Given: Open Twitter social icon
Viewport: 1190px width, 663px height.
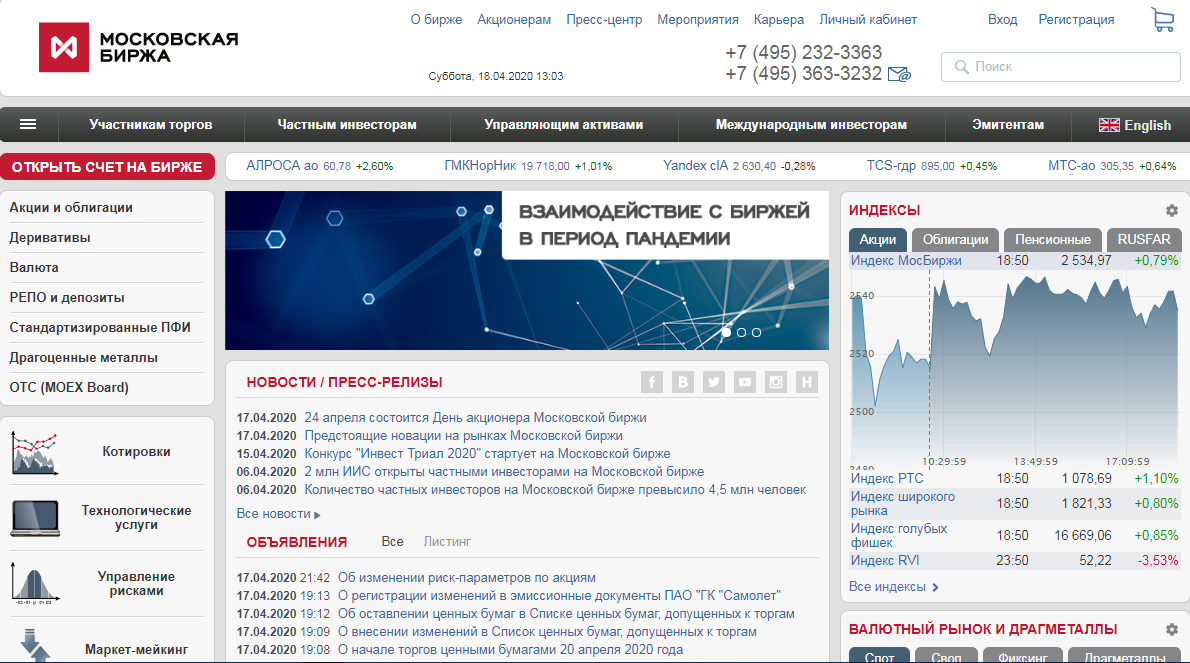Looking at the screenshot, I should pos(714,382).
